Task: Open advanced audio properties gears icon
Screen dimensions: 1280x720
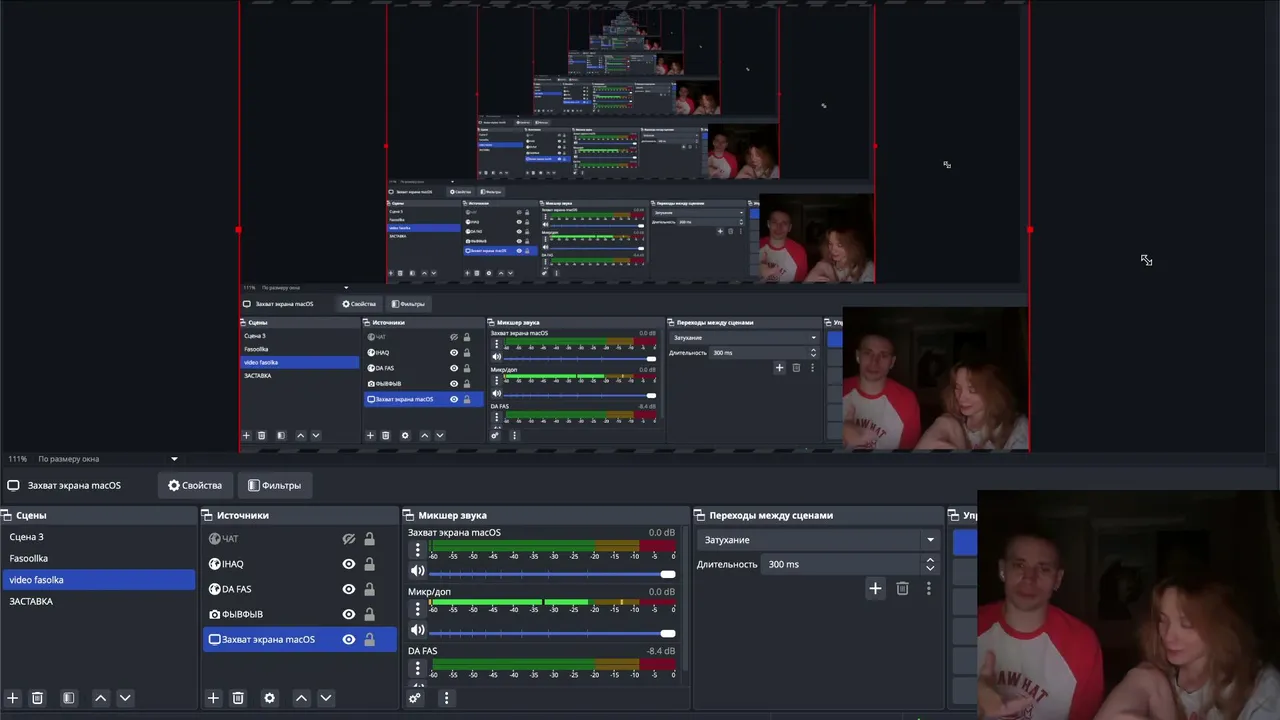Action: 415,698
